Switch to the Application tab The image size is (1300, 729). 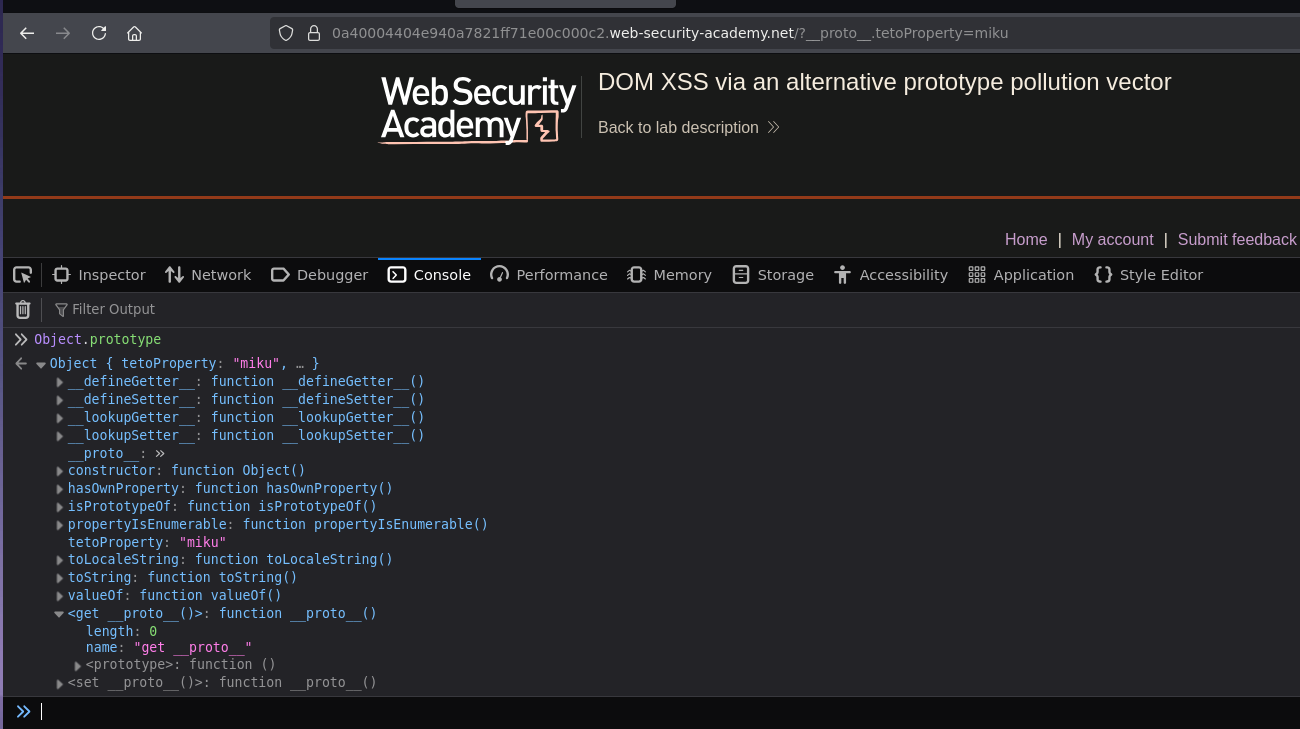coord(1021,275)
